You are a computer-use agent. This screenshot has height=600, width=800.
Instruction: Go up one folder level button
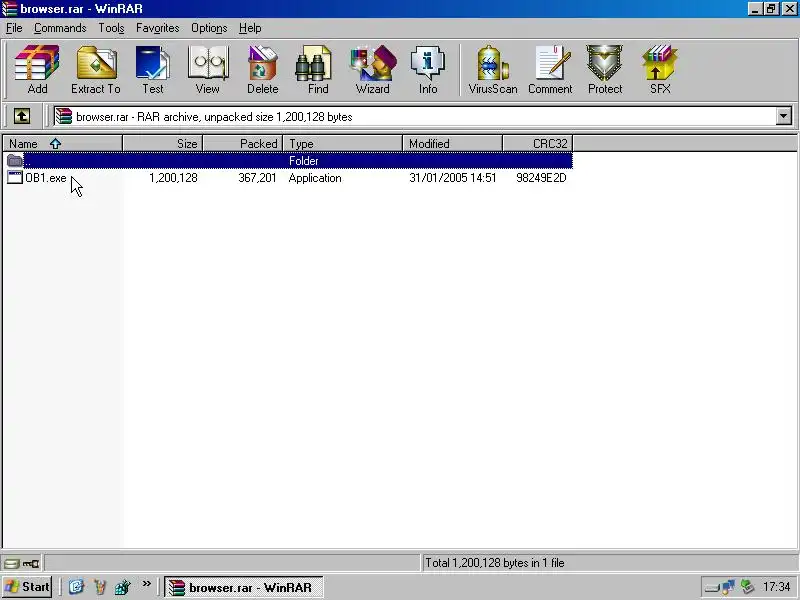21,116
